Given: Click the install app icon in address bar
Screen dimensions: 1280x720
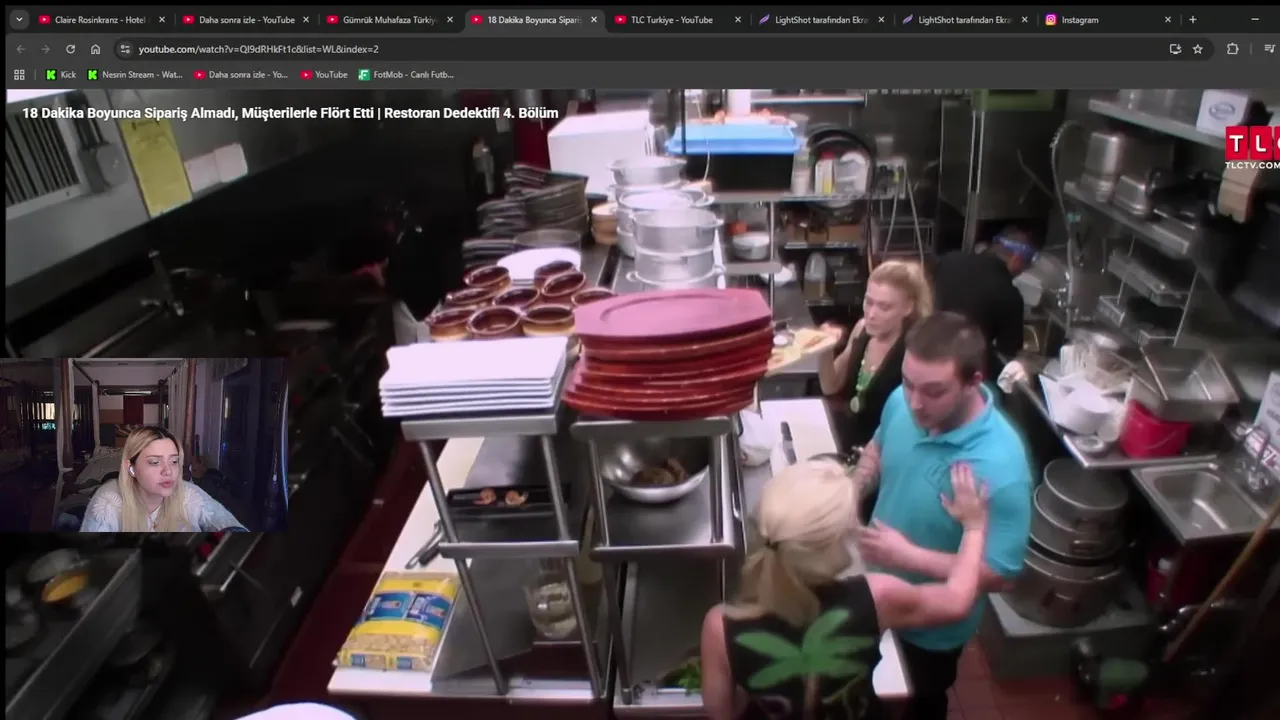Looking at the screenshot, I should (1175, 49).
